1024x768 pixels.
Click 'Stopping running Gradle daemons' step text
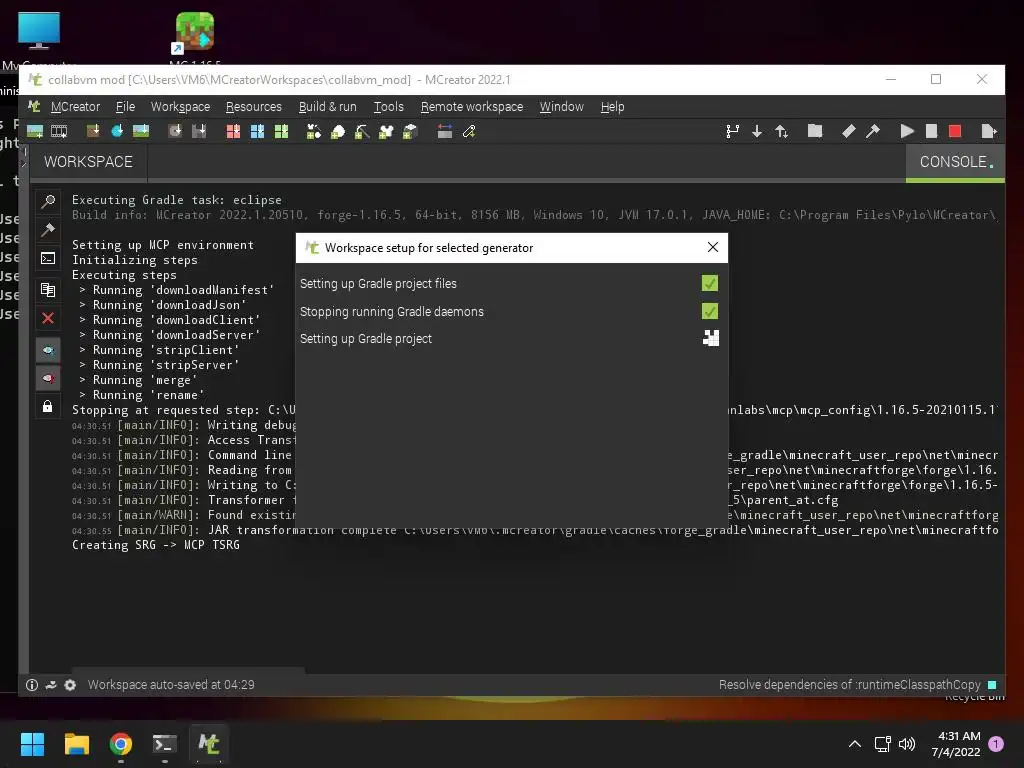click(392, 312)
